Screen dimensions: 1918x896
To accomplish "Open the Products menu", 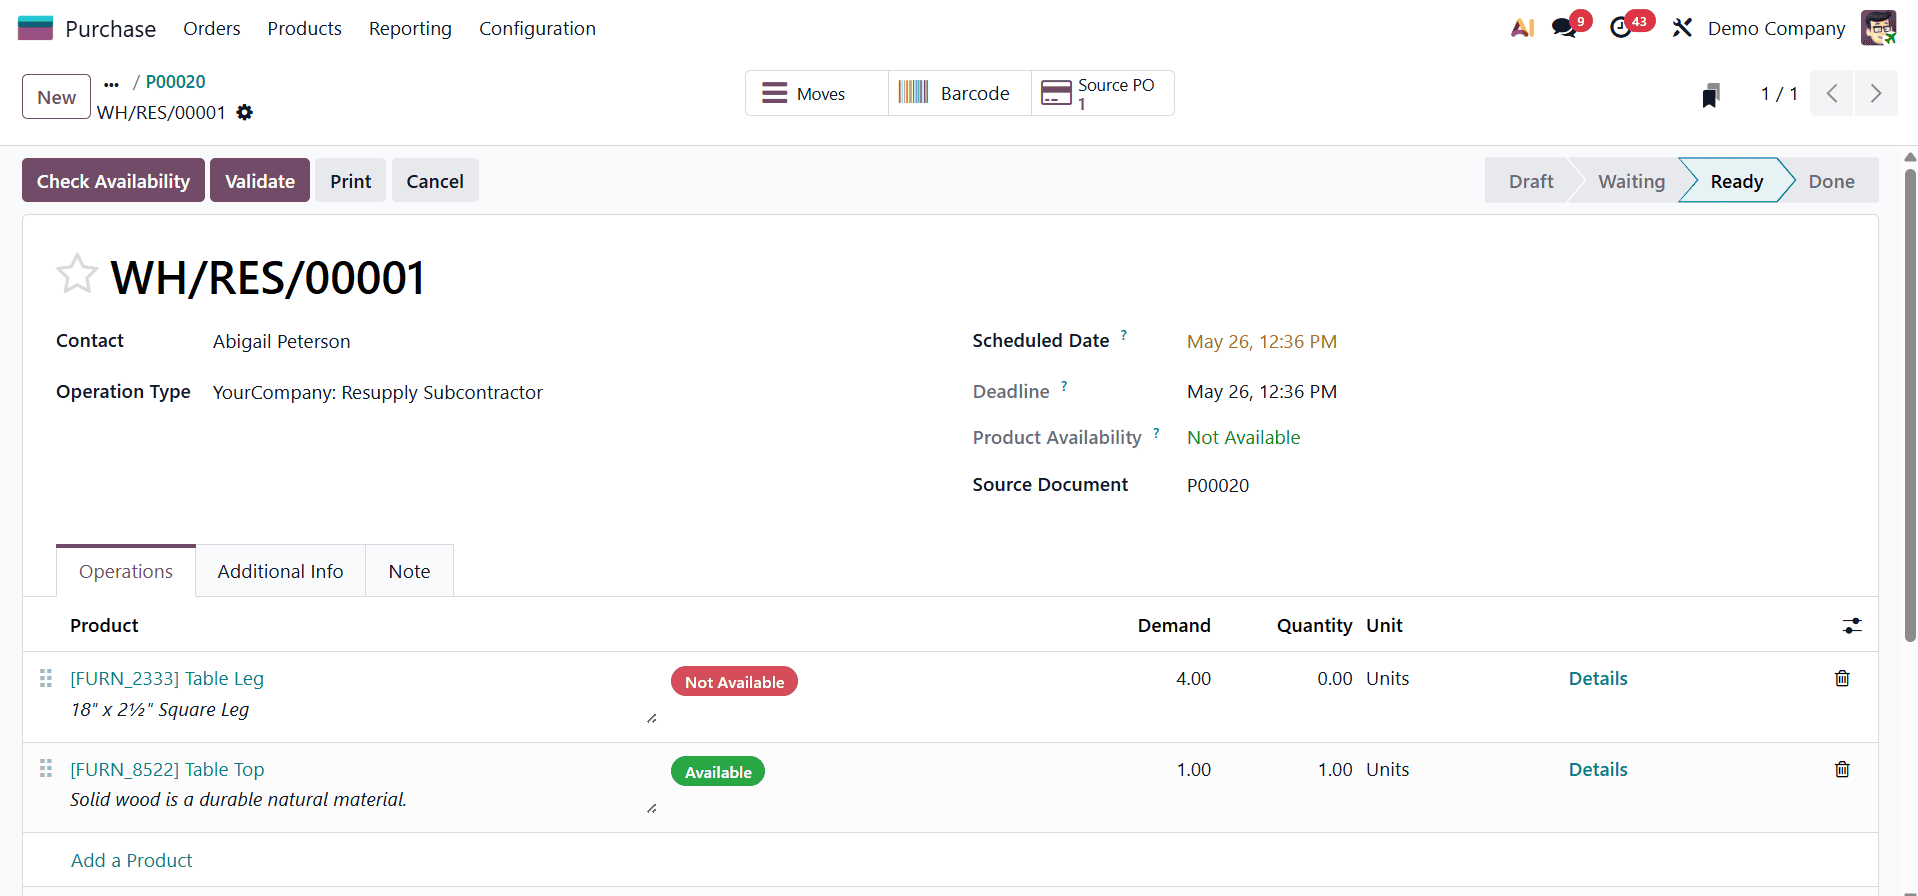I will tap(304, 28).
